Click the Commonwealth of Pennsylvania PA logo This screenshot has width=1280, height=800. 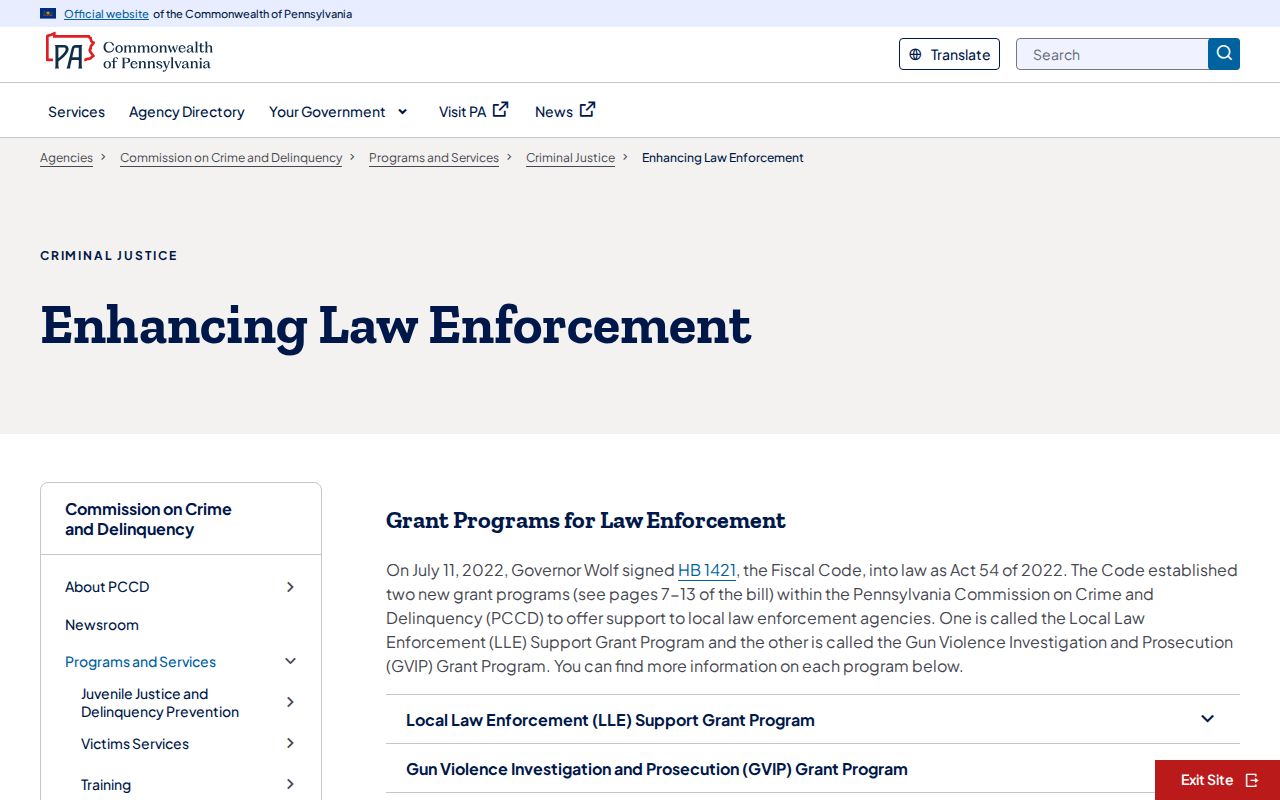pos(129,52)
